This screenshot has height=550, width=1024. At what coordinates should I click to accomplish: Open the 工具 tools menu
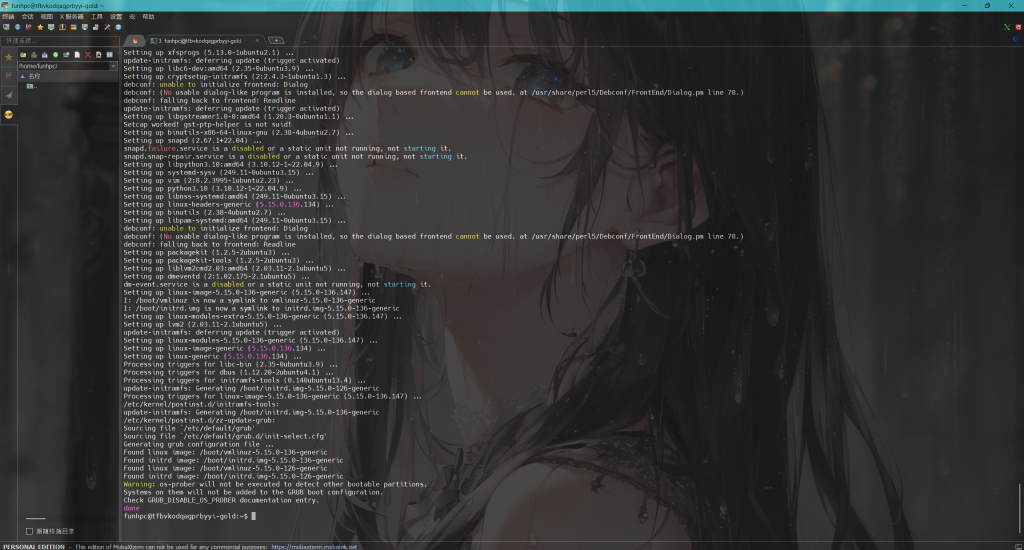pyautogui.click(x=97, y=16)
